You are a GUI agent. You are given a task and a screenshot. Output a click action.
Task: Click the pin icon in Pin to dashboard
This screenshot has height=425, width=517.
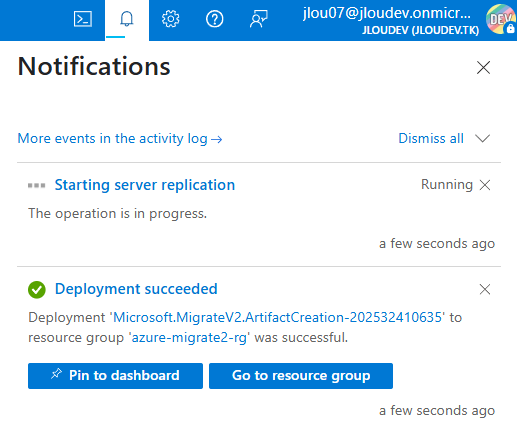[x=56, y=374]
